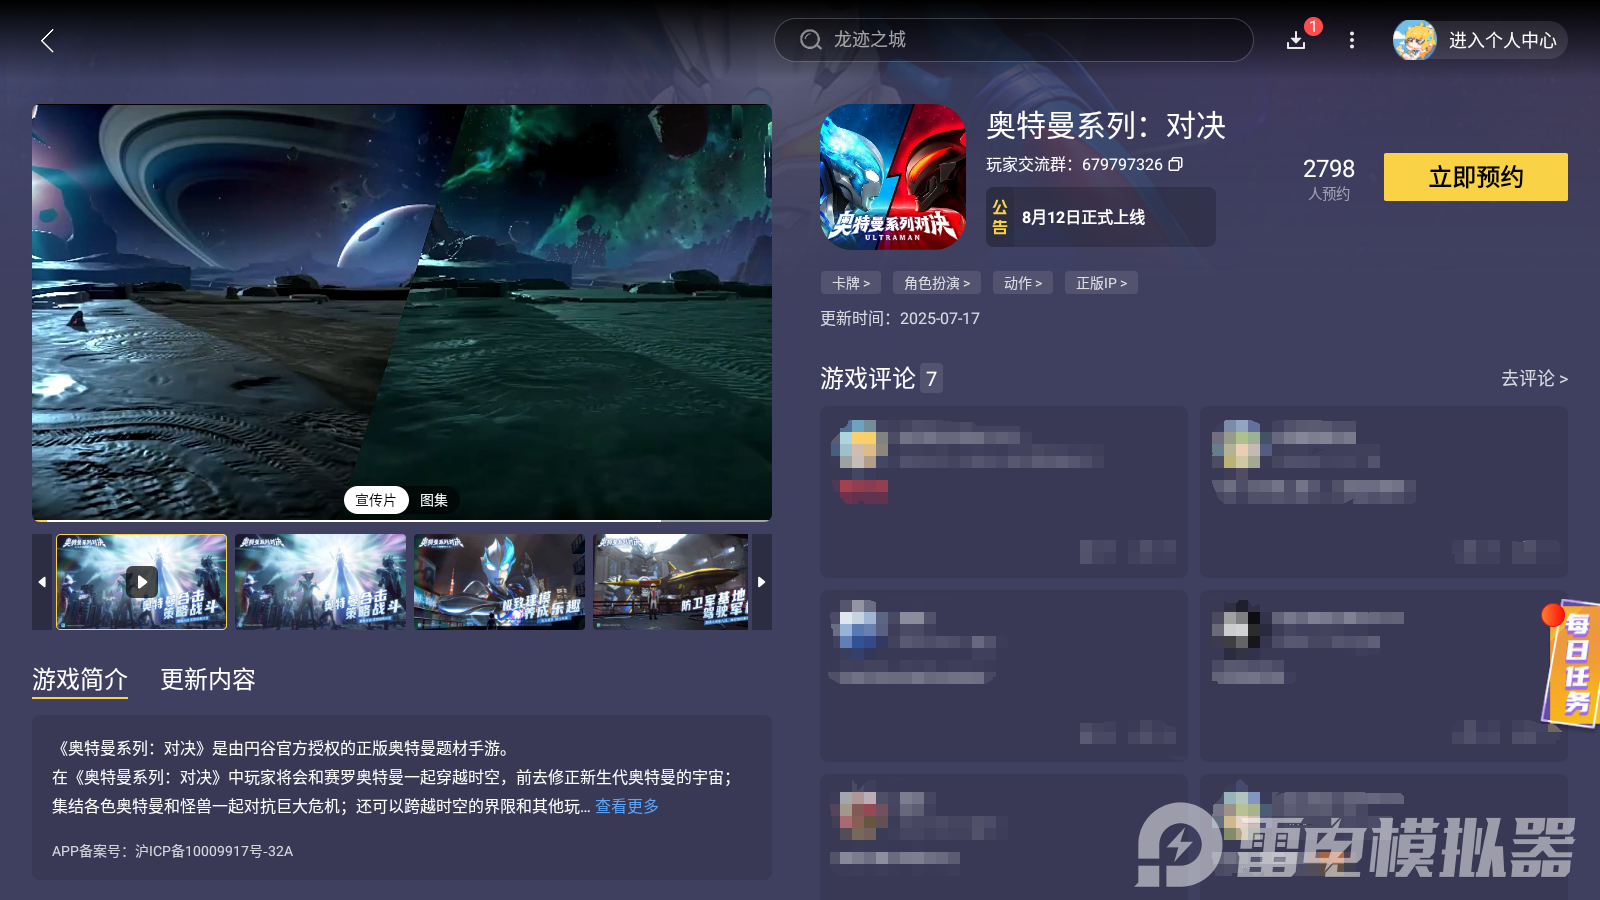This screenshot has height=900, width=1600.
Task: Show next thumbnails with right arrow
Action: (x=762, y=582)
